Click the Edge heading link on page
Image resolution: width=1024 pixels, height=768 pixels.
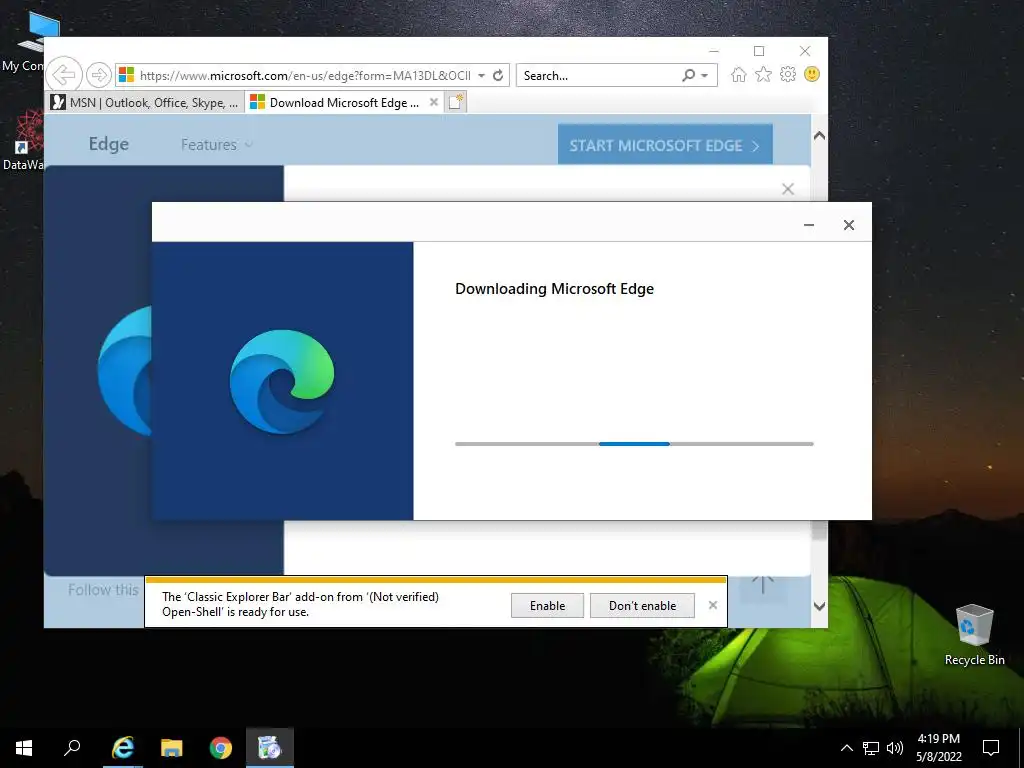tap(108, 144)
